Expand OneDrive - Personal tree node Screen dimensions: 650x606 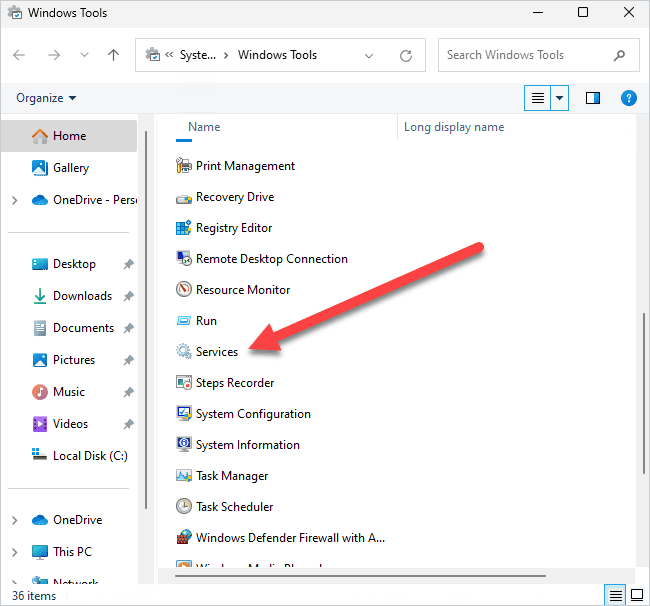tap(15, 200)
